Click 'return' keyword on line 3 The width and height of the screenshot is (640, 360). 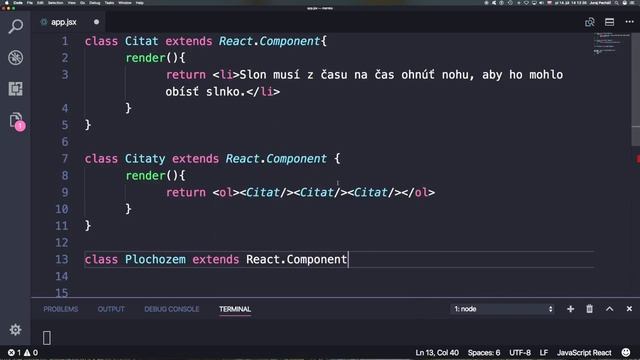pos(186,75)
